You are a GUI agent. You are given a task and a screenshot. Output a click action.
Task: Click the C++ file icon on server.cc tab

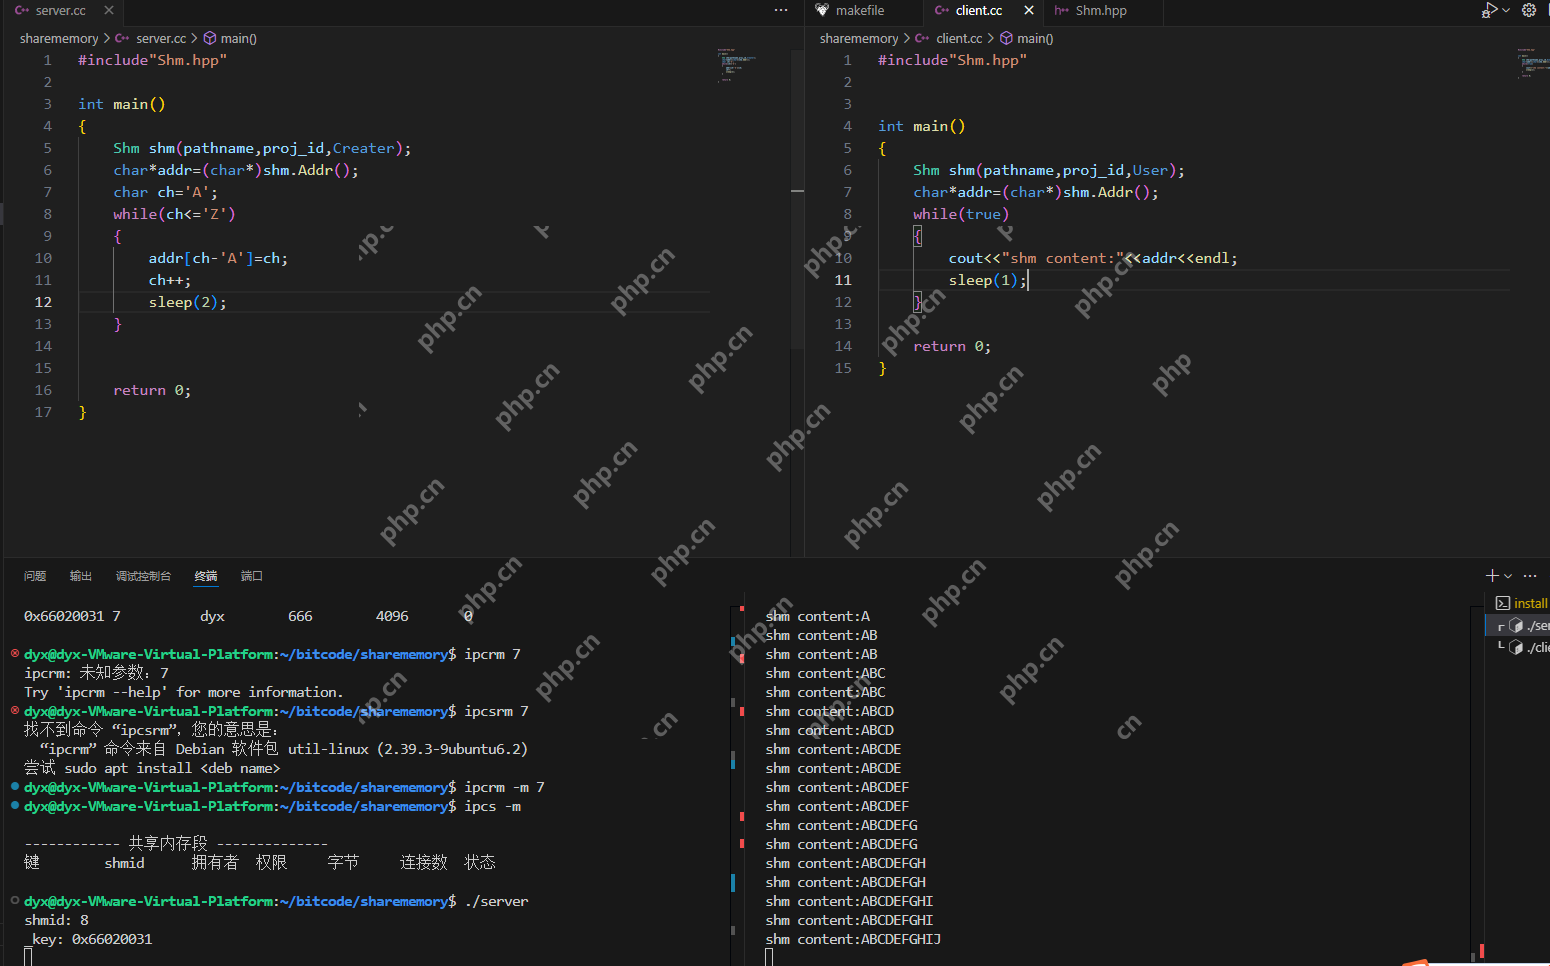tap(22, 11)
